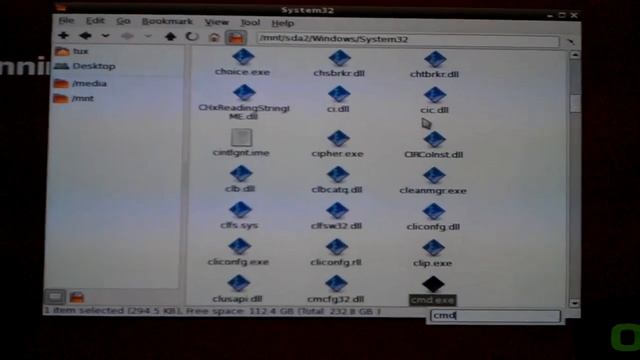Select the clip.exe file icon

click(x=433, y=248)
